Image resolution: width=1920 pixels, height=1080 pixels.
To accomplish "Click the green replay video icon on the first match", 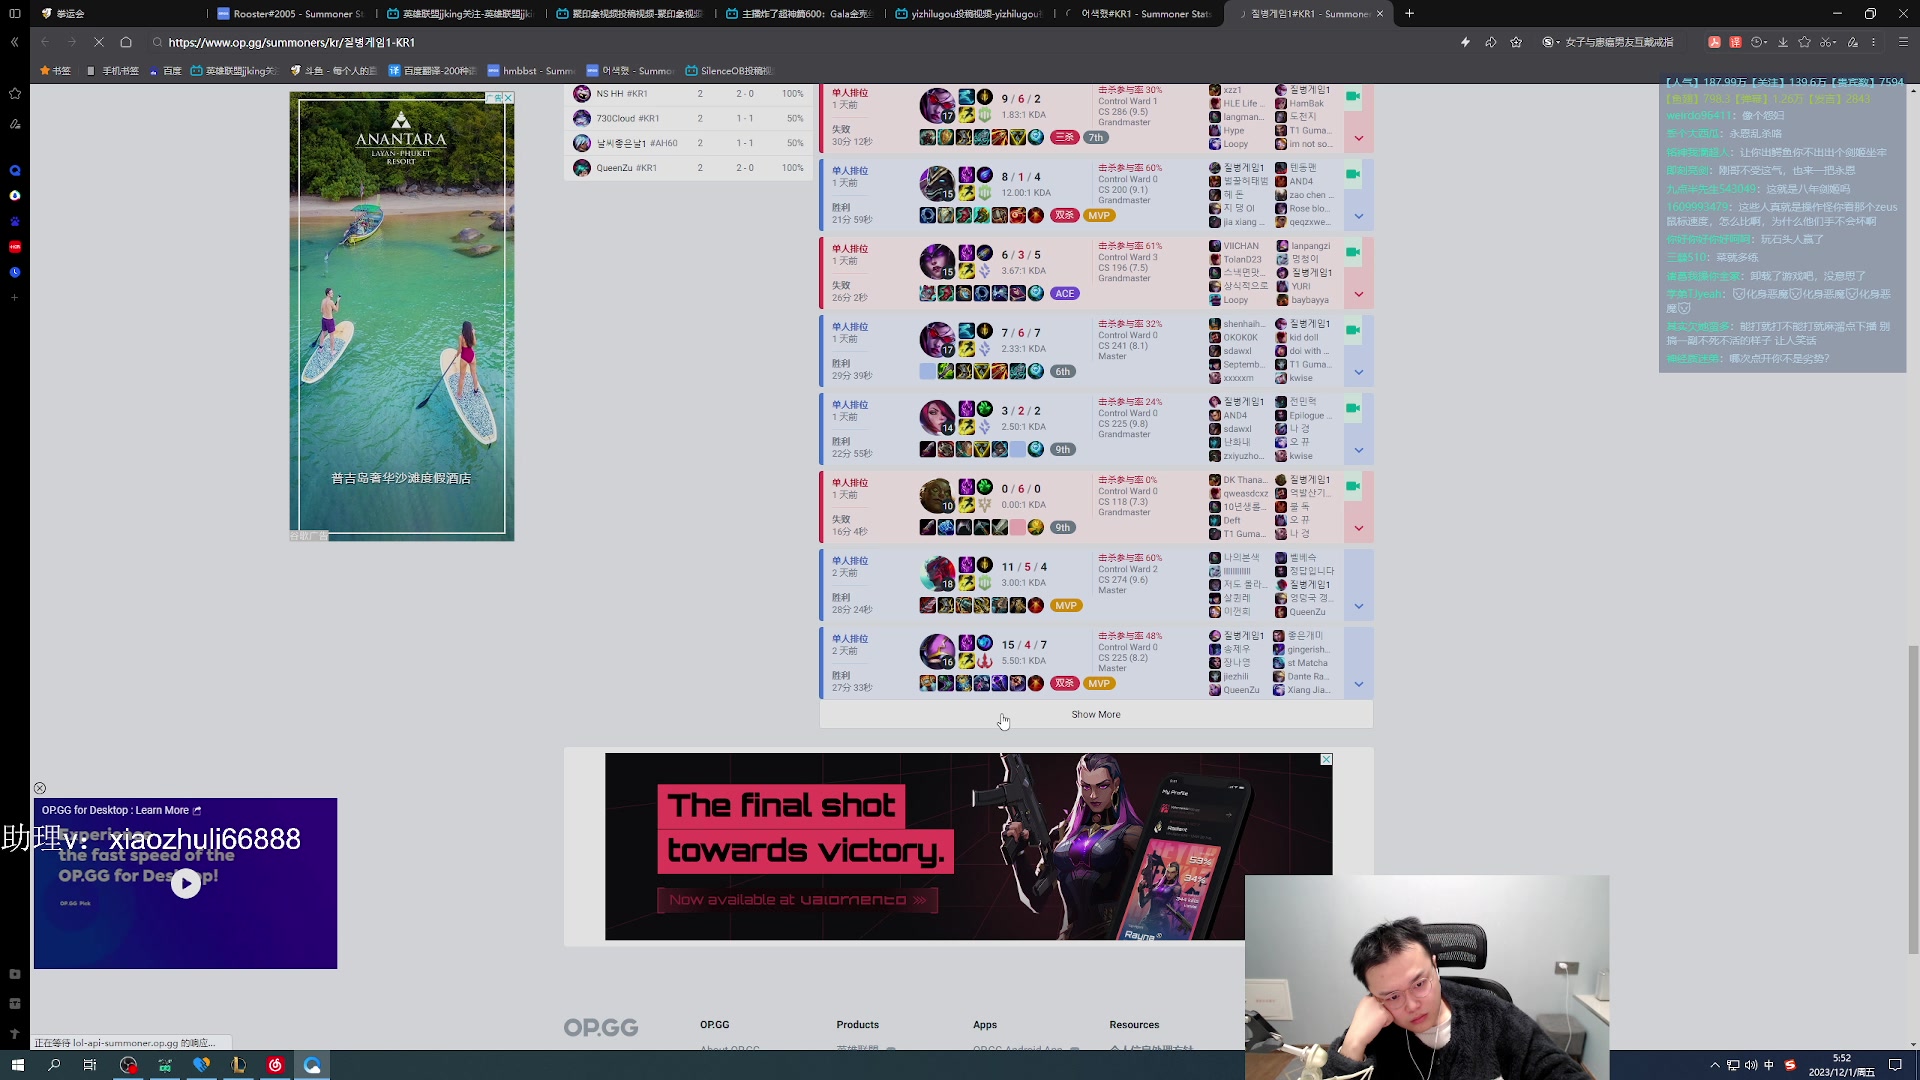I will click(1353, 96).
